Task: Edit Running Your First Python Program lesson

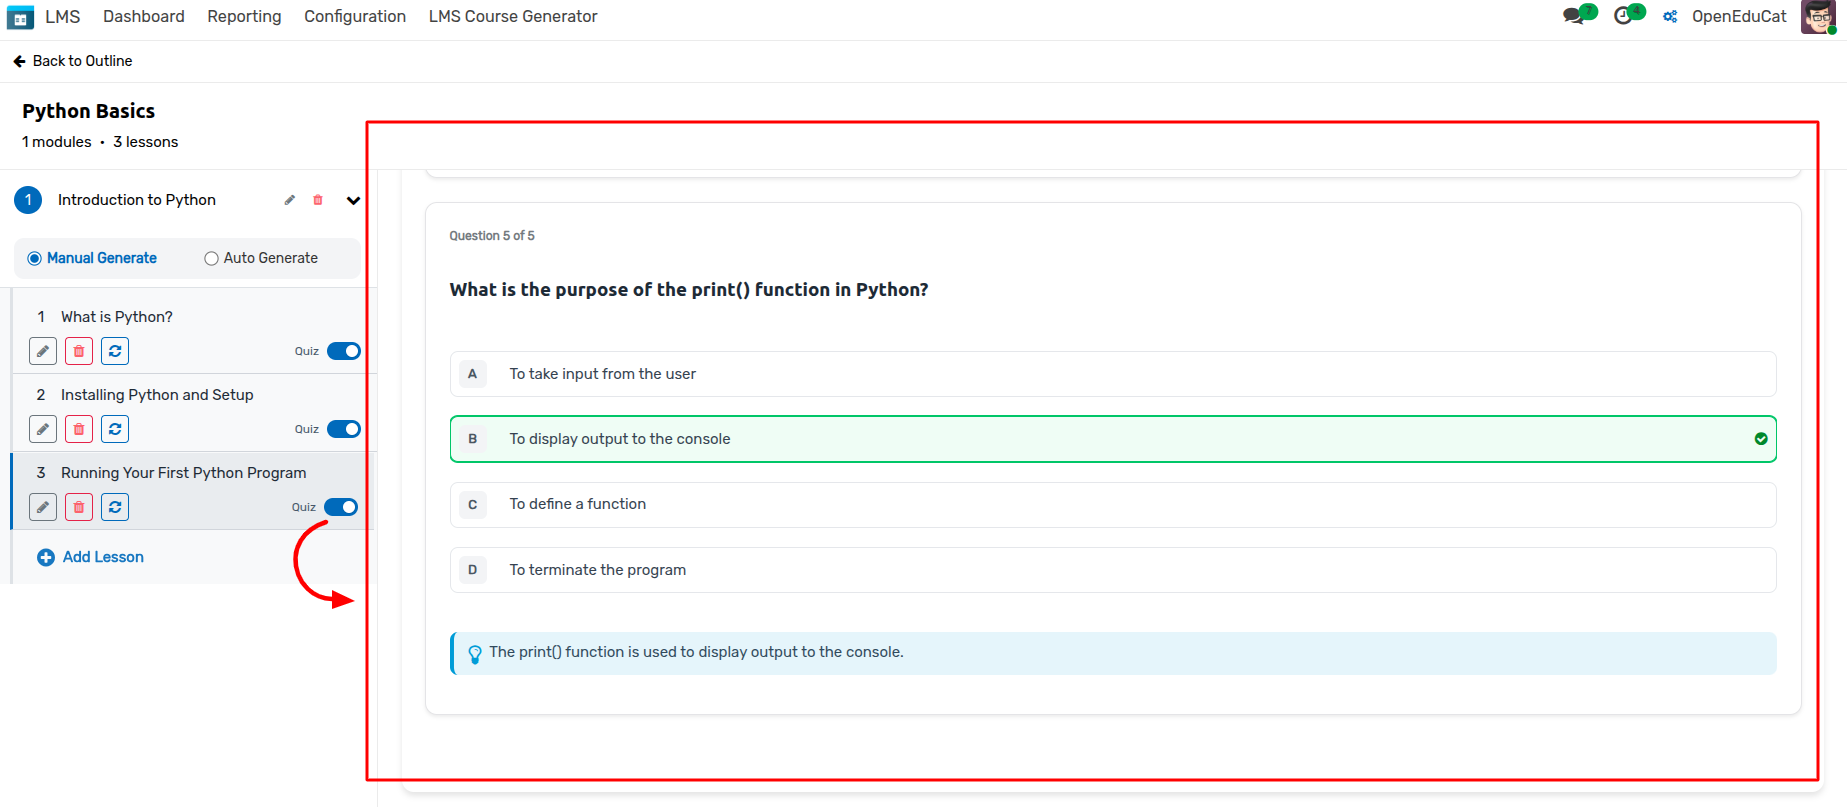Action: (x=43, y=507)
